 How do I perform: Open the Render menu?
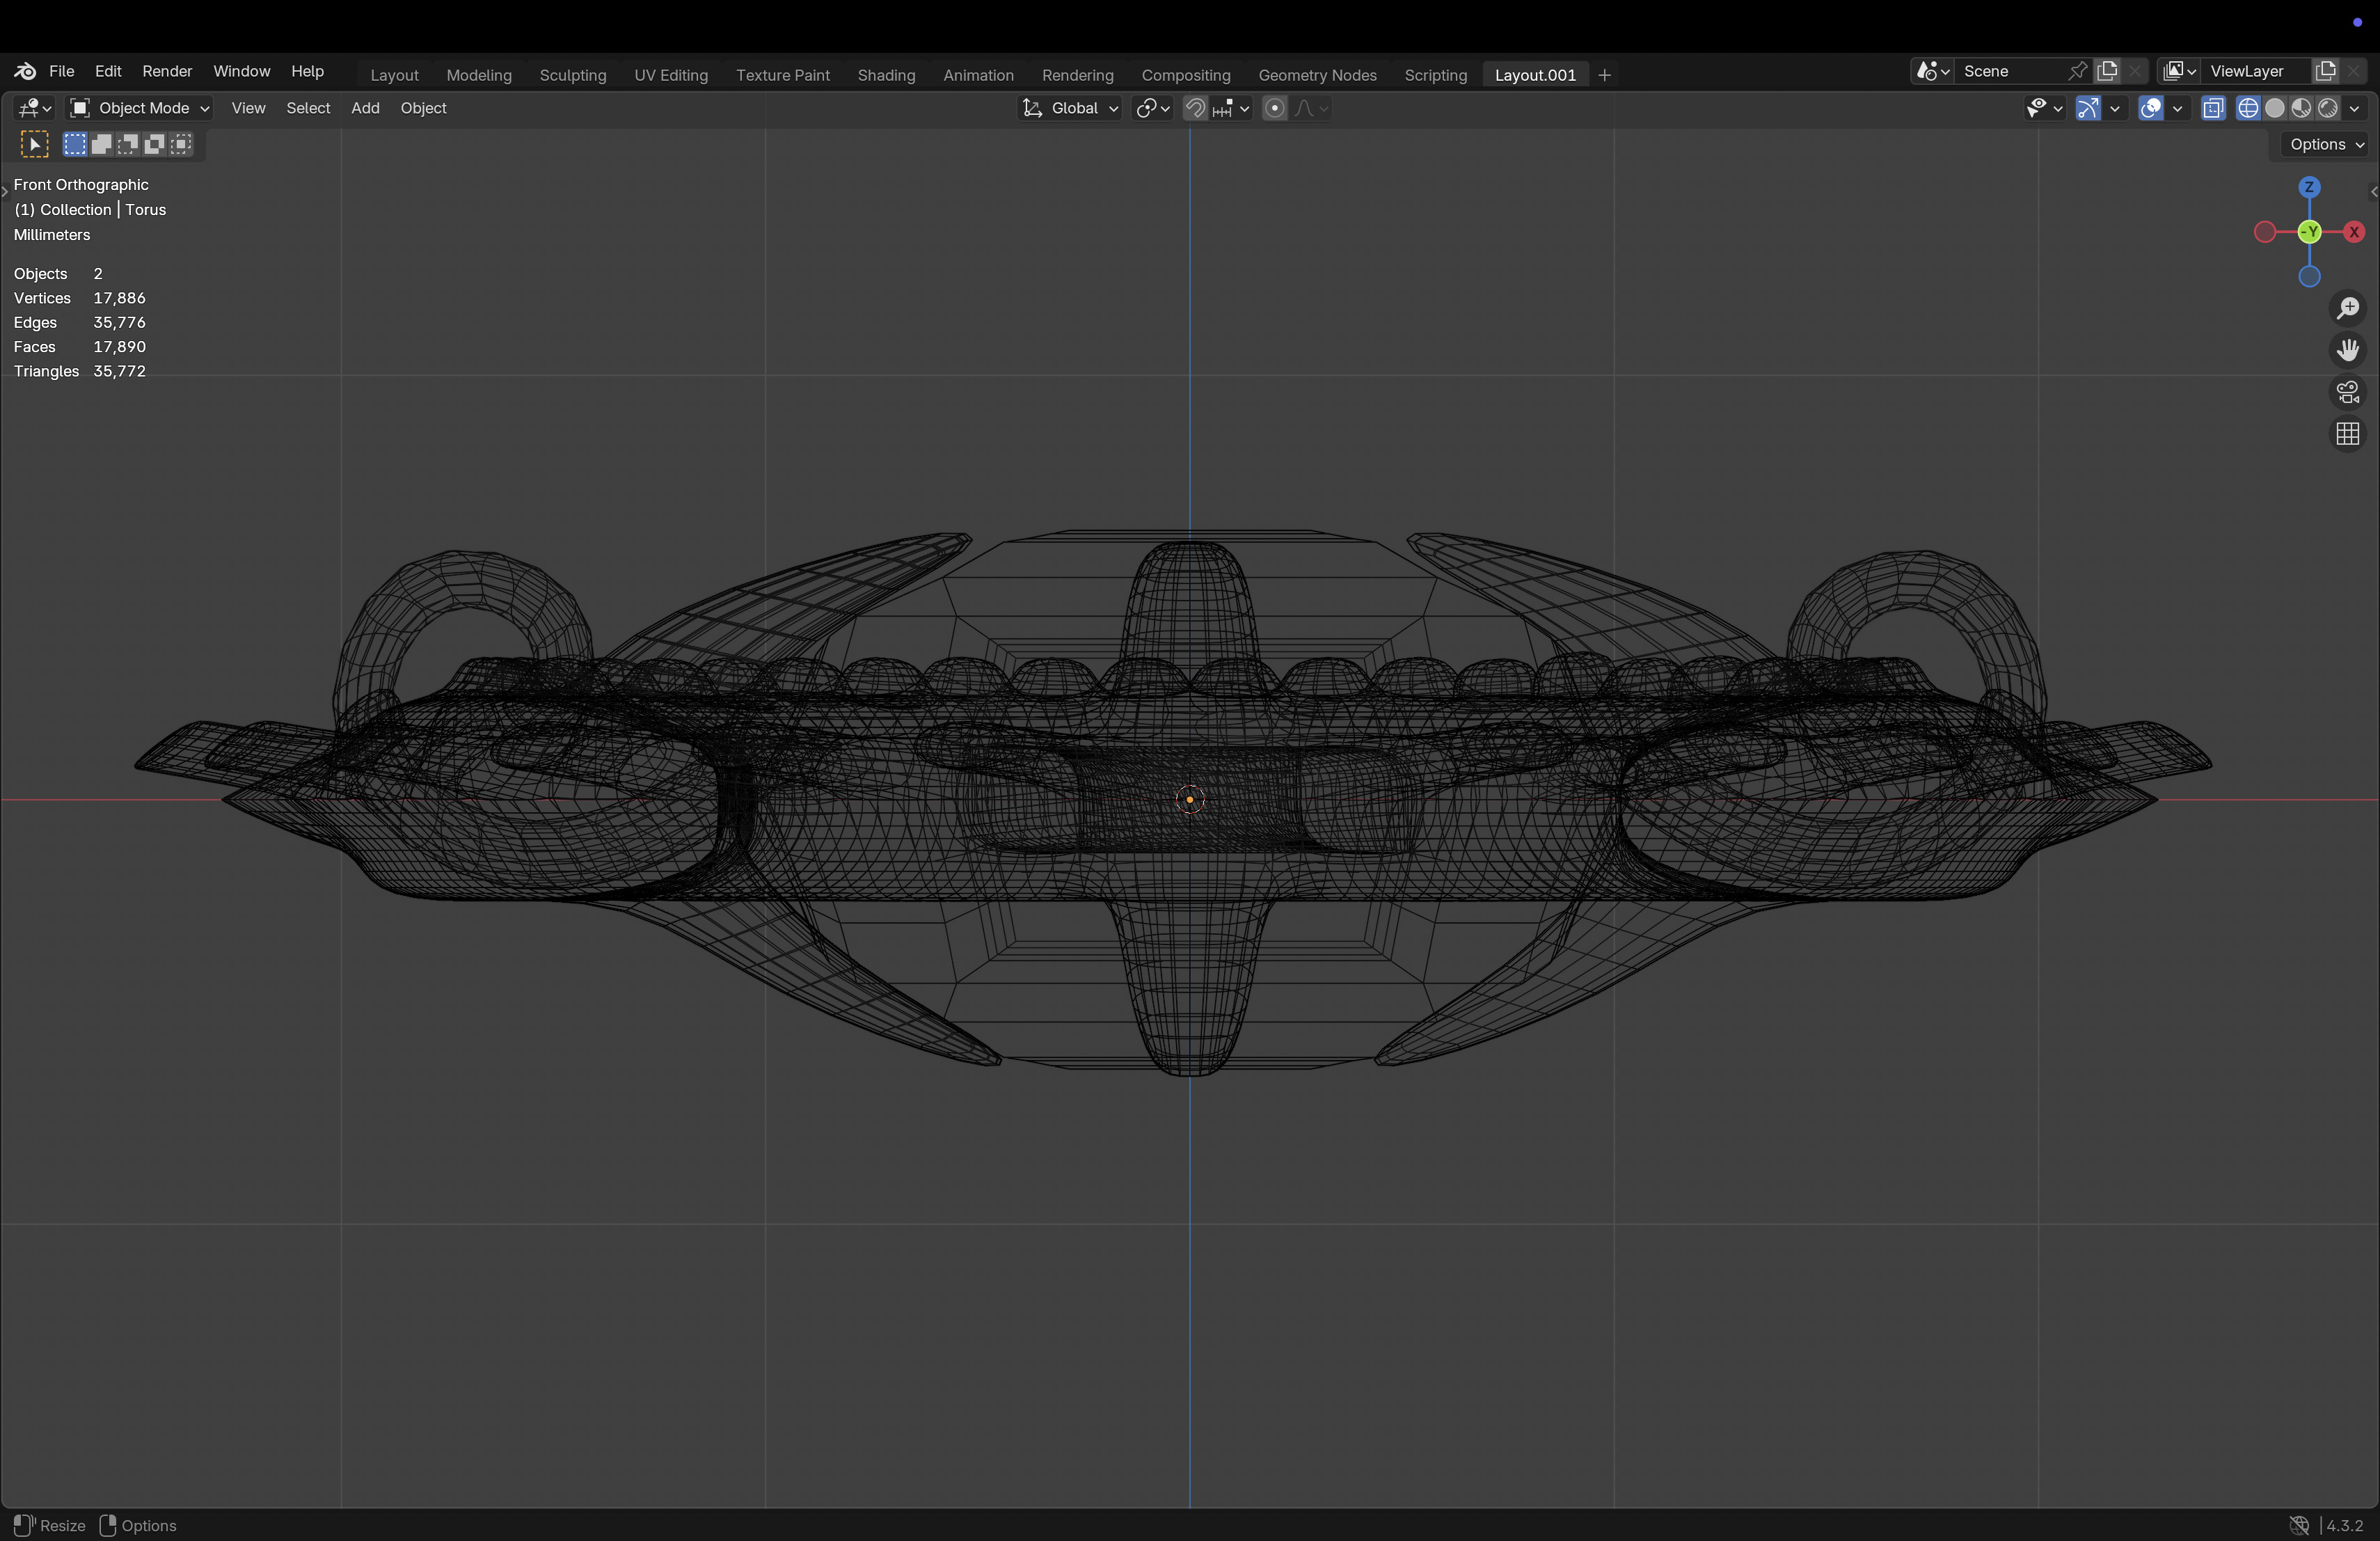pyautogui.click(x=167, y=71)
